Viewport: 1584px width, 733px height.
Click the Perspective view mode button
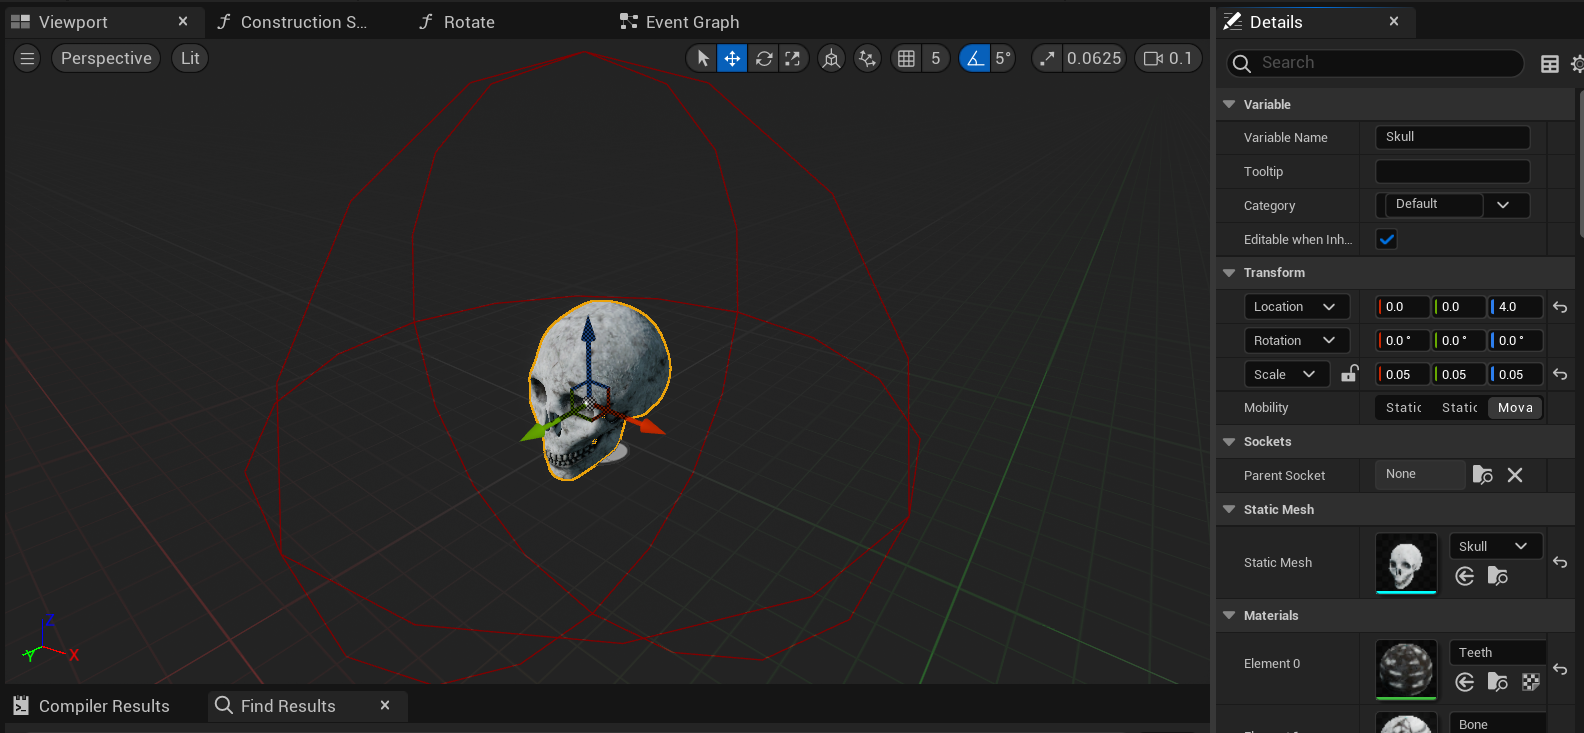(x=106, y=59)
